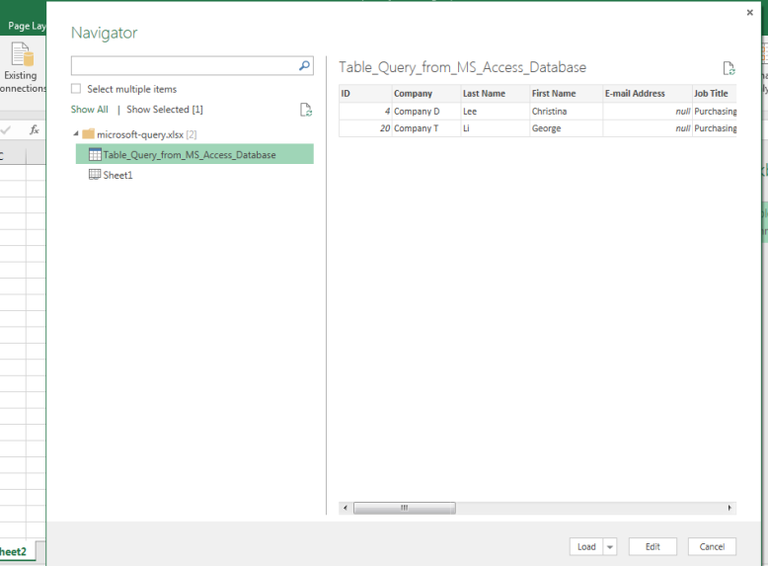Cancel the Navigator dialog
Image resolution: width=768 pixels, height=566 pixels.
[x=712, y=547]
